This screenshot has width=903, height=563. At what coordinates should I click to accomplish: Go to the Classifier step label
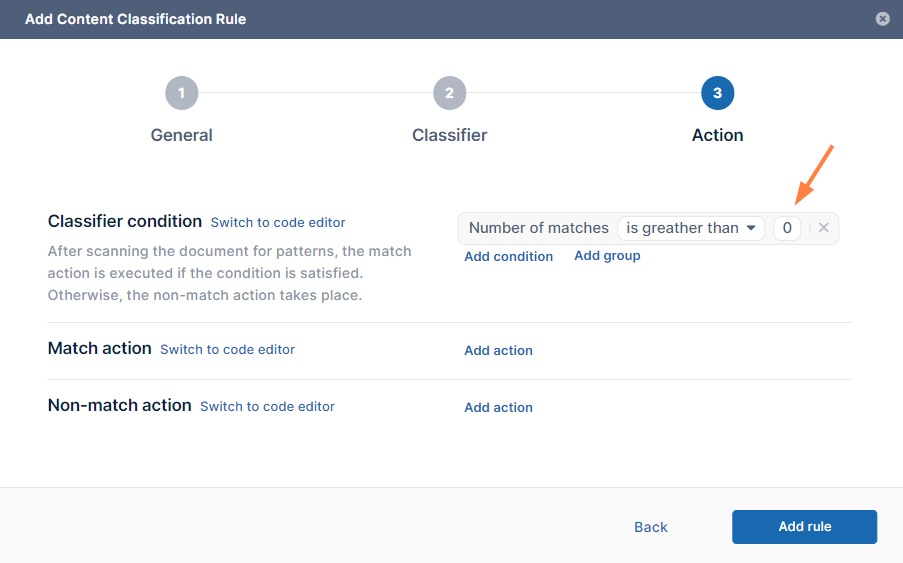449,135
